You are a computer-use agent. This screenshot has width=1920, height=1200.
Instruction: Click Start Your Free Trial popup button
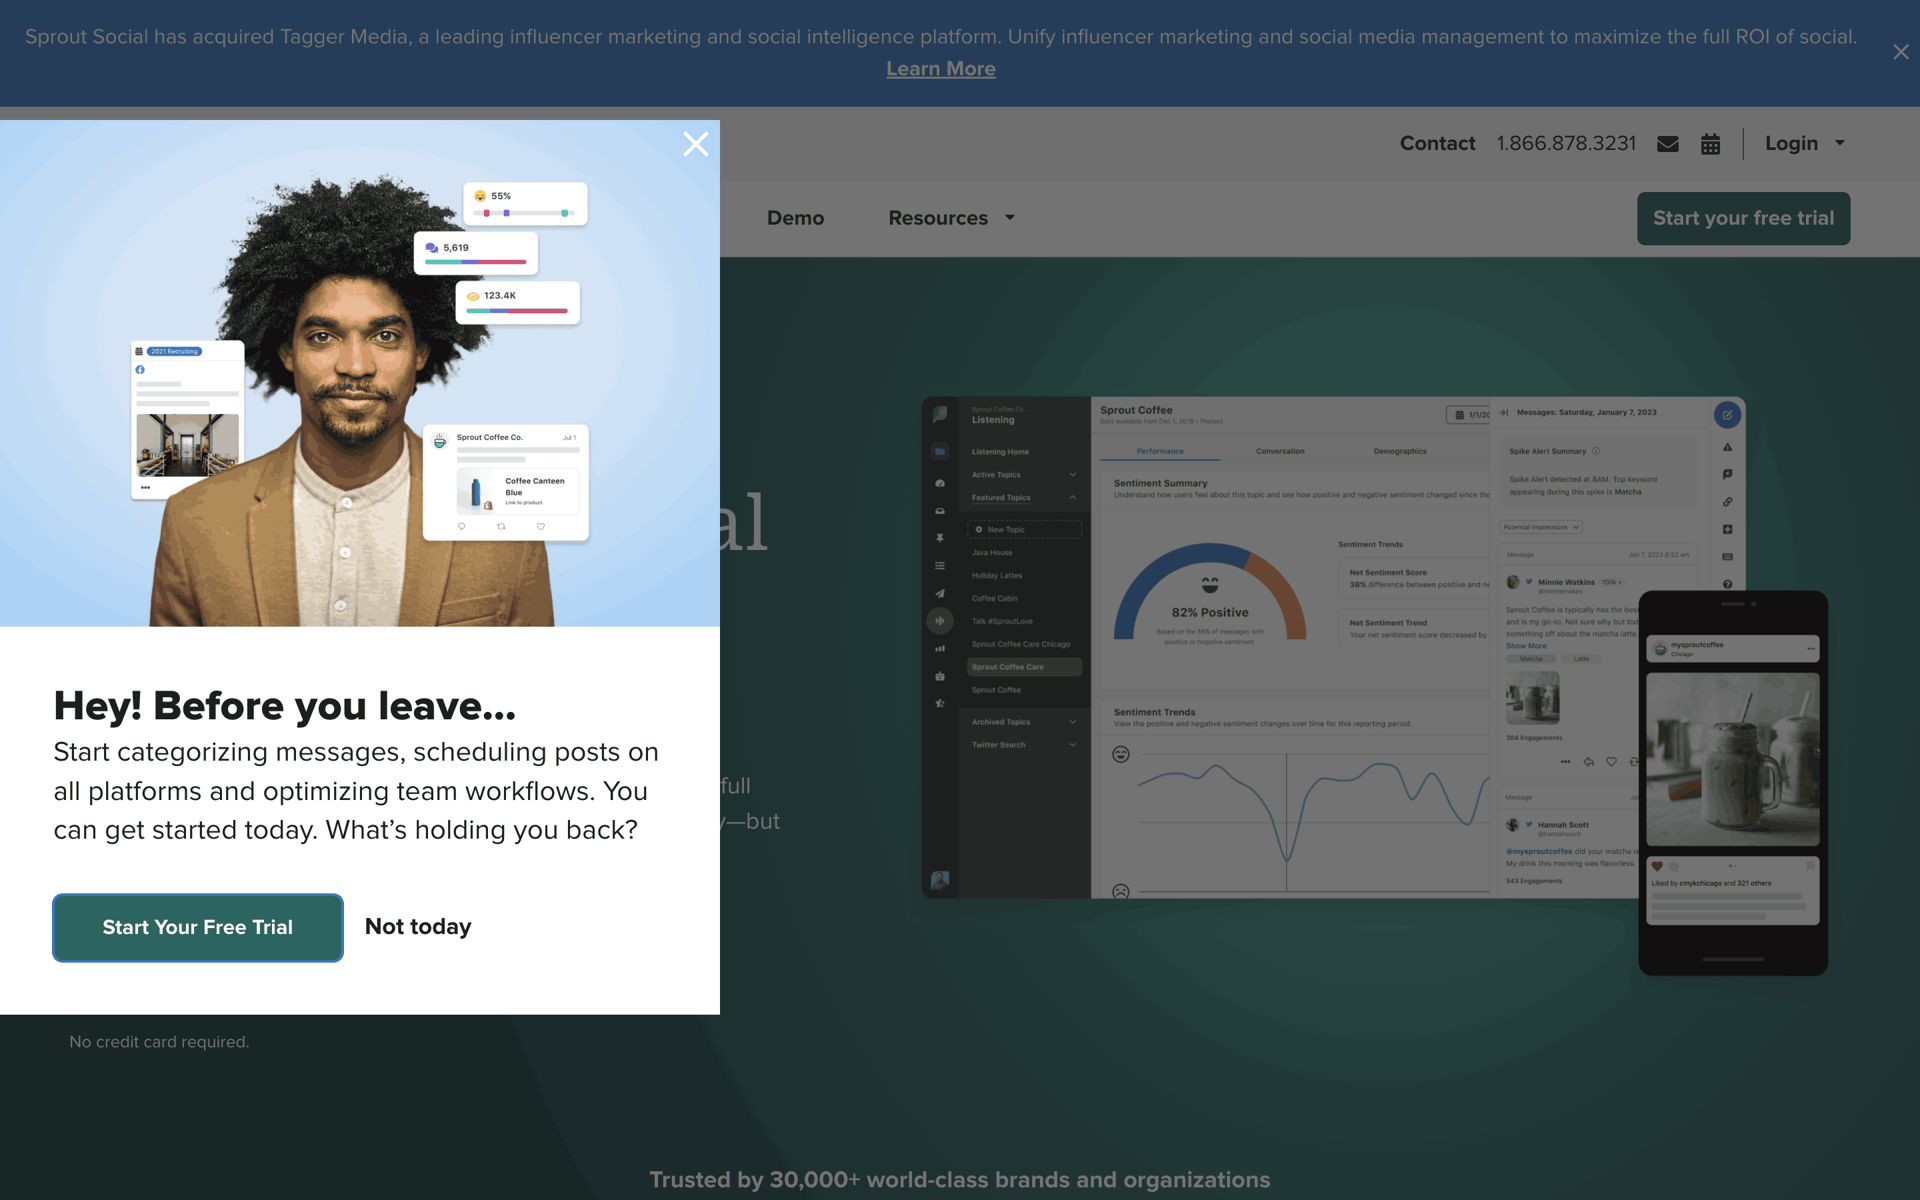[x=198, y=927]
